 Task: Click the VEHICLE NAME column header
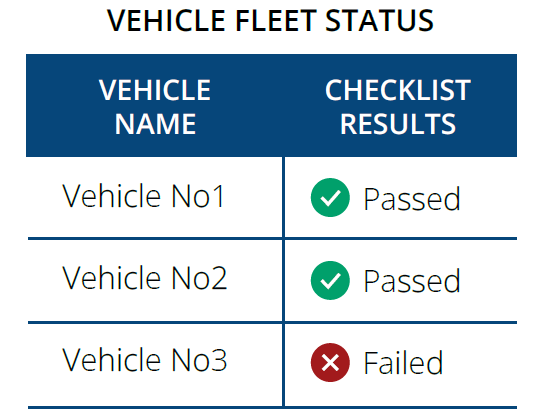pyautogui.click(x=155, y=107)
